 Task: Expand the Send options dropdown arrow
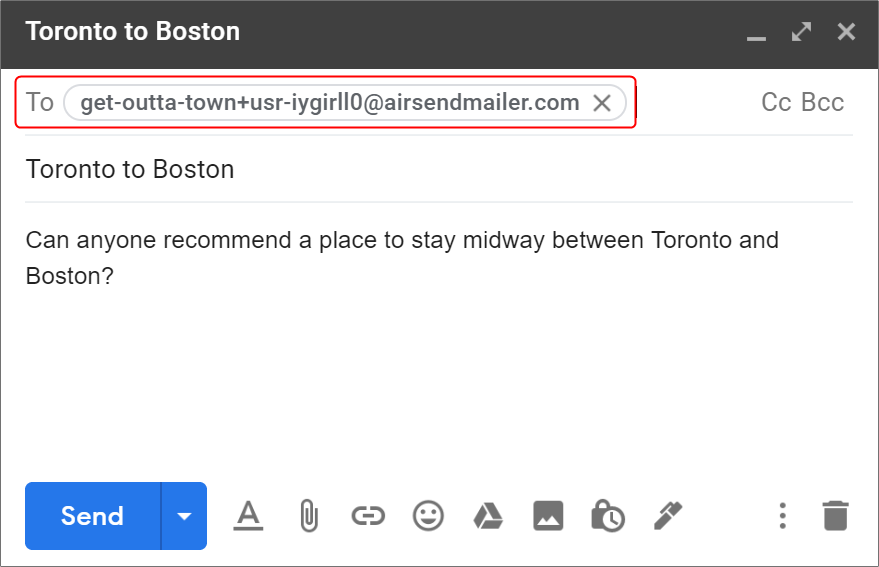point(184,516)
